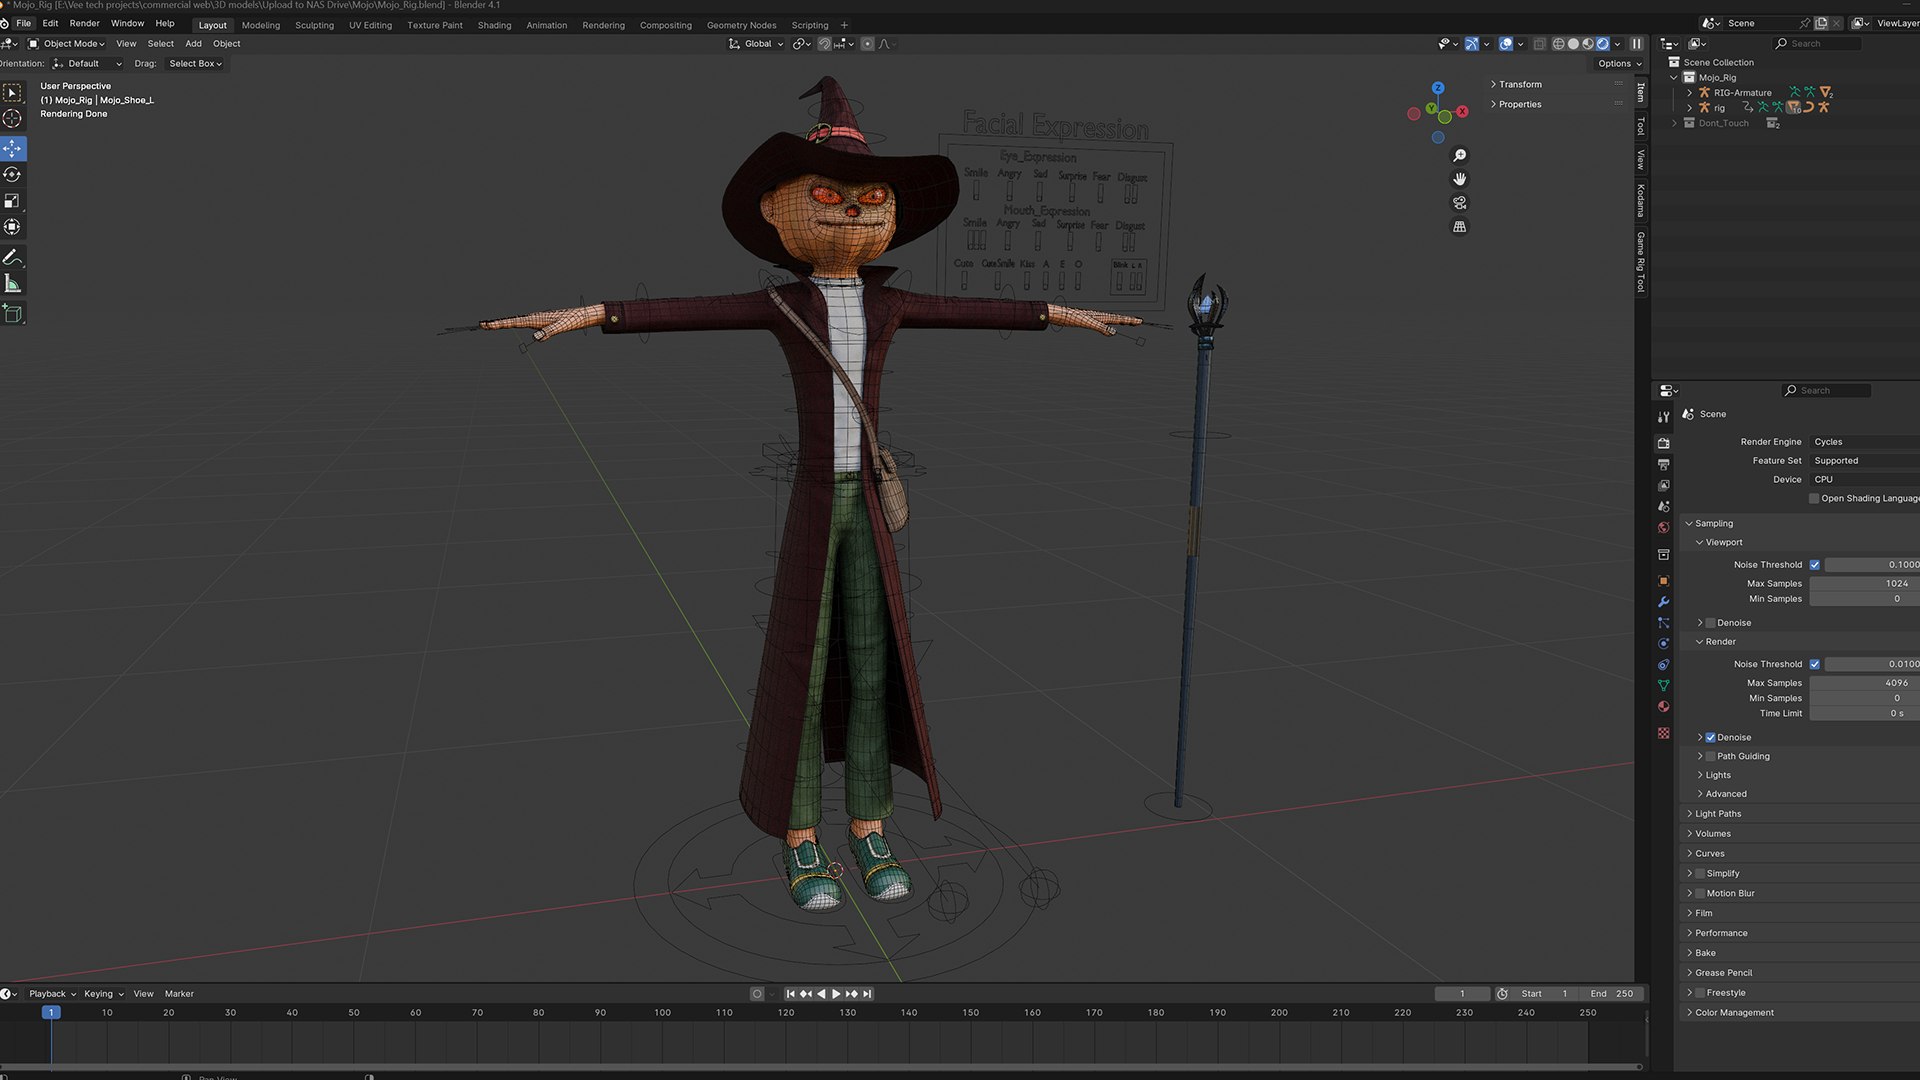The width and height of the screenshot is (1920, 1080).
Task: Open the Select Box drag dropdown
Action: pos(195,64)
